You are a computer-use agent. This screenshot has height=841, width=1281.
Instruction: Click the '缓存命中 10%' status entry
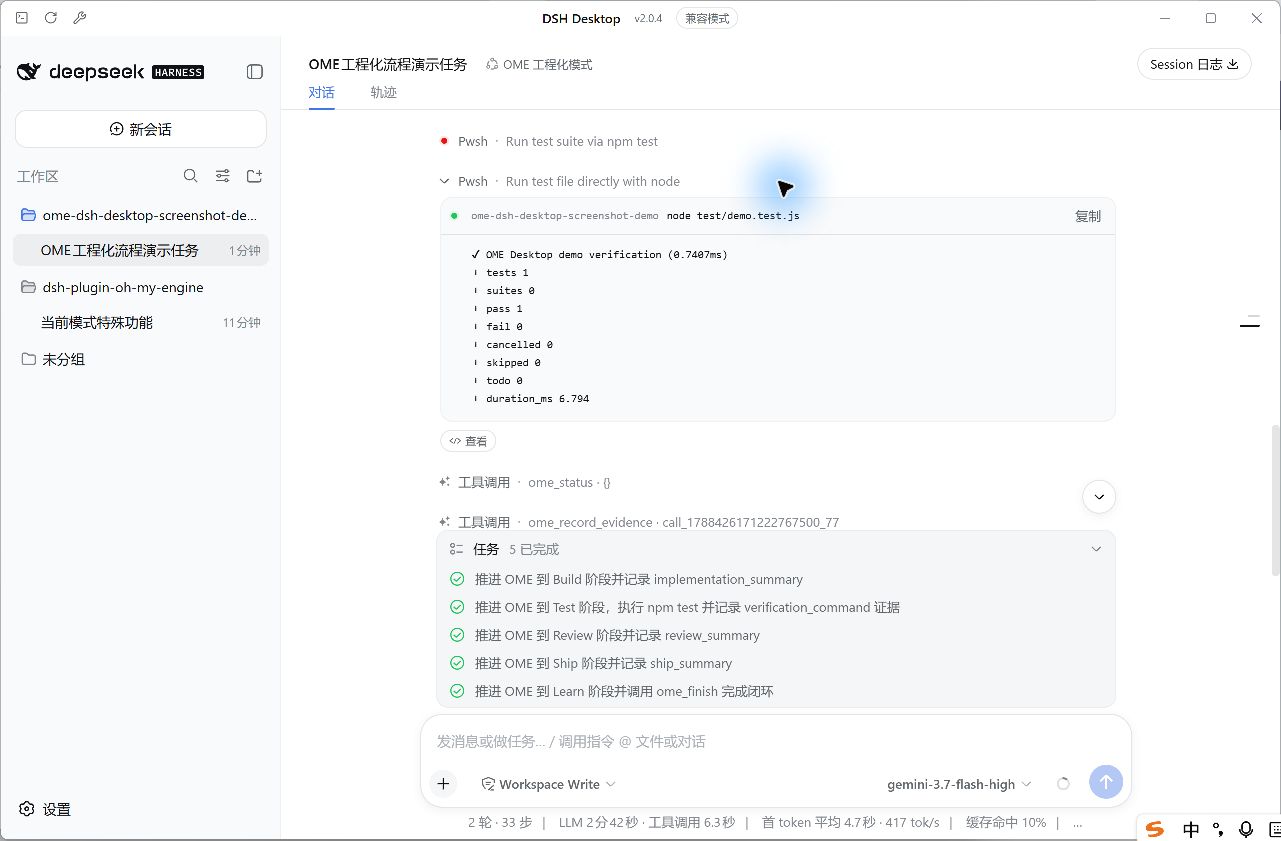click(x=1005, y=823)
